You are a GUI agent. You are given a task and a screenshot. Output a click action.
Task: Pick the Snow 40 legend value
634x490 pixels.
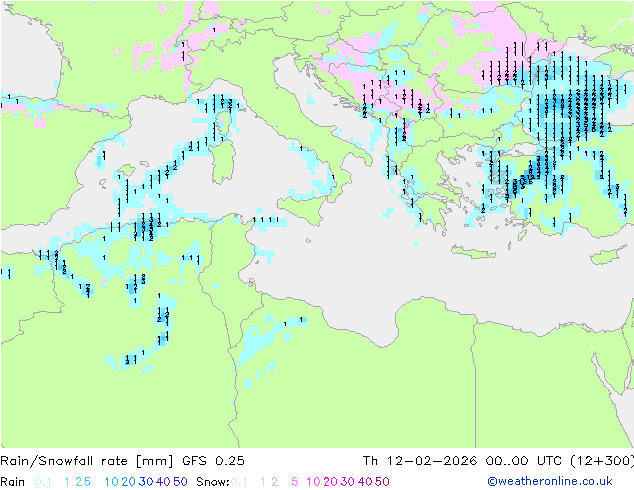tap(365, 482)
